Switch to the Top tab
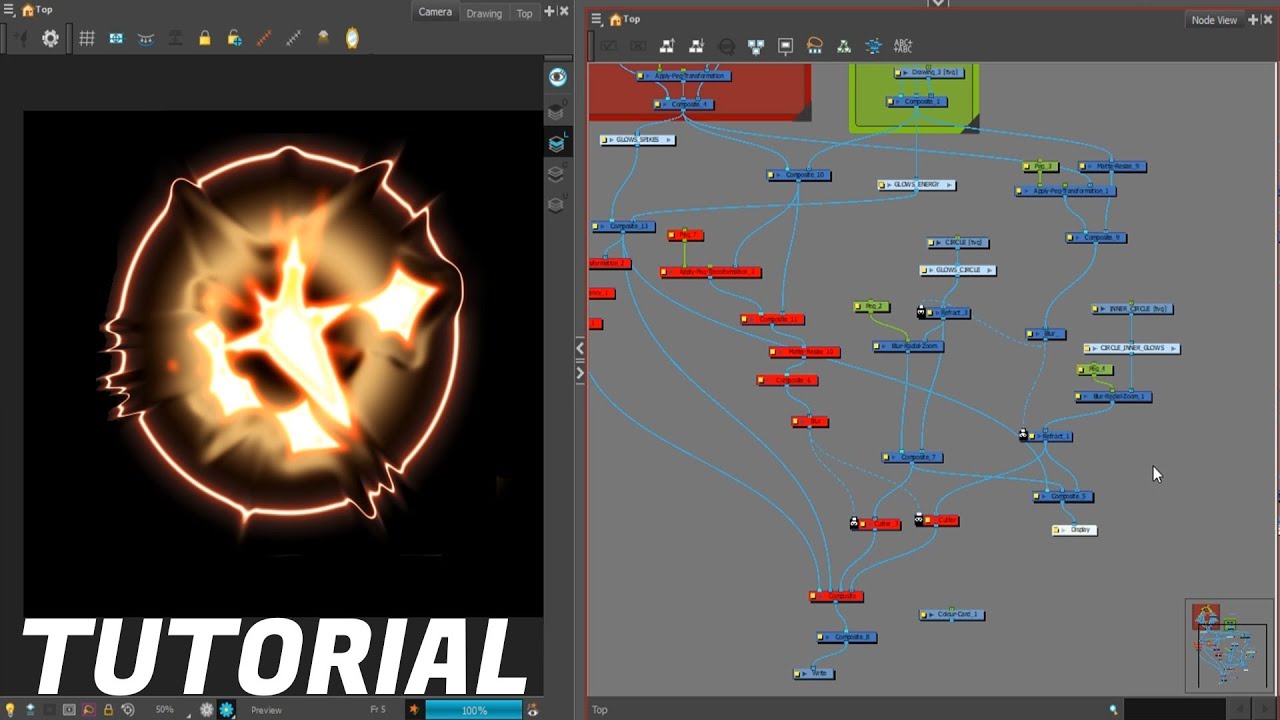Image resolution: width=1280 pixels, height=720 pixels. pyautogui.click(x=524, y=13)
